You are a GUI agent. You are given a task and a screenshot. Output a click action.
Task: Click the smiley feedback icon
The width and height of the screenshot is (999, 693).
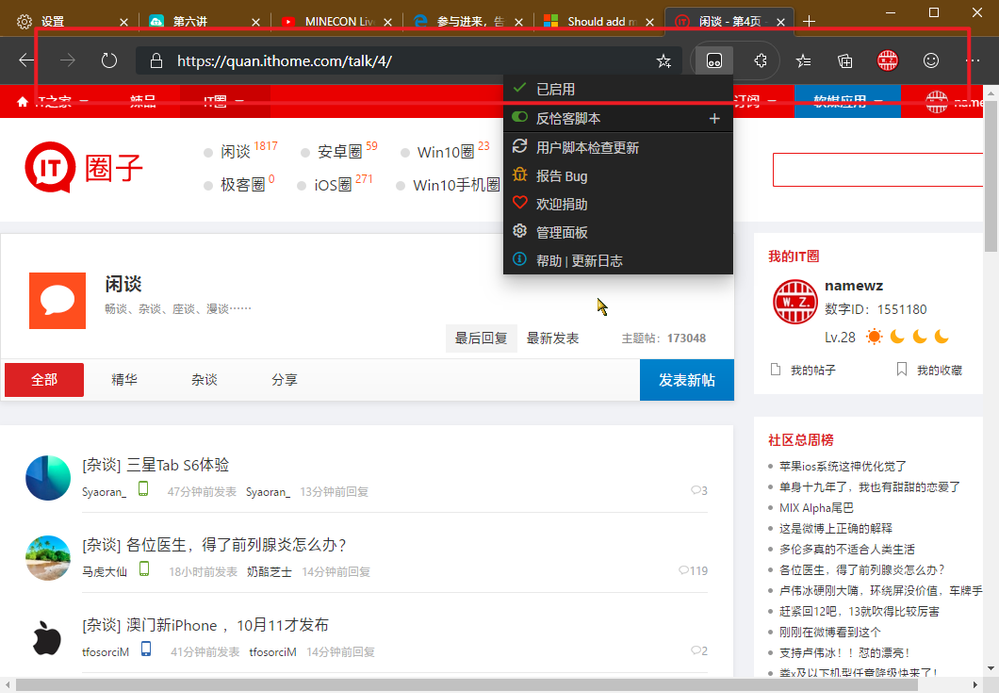tap(931, 61)
